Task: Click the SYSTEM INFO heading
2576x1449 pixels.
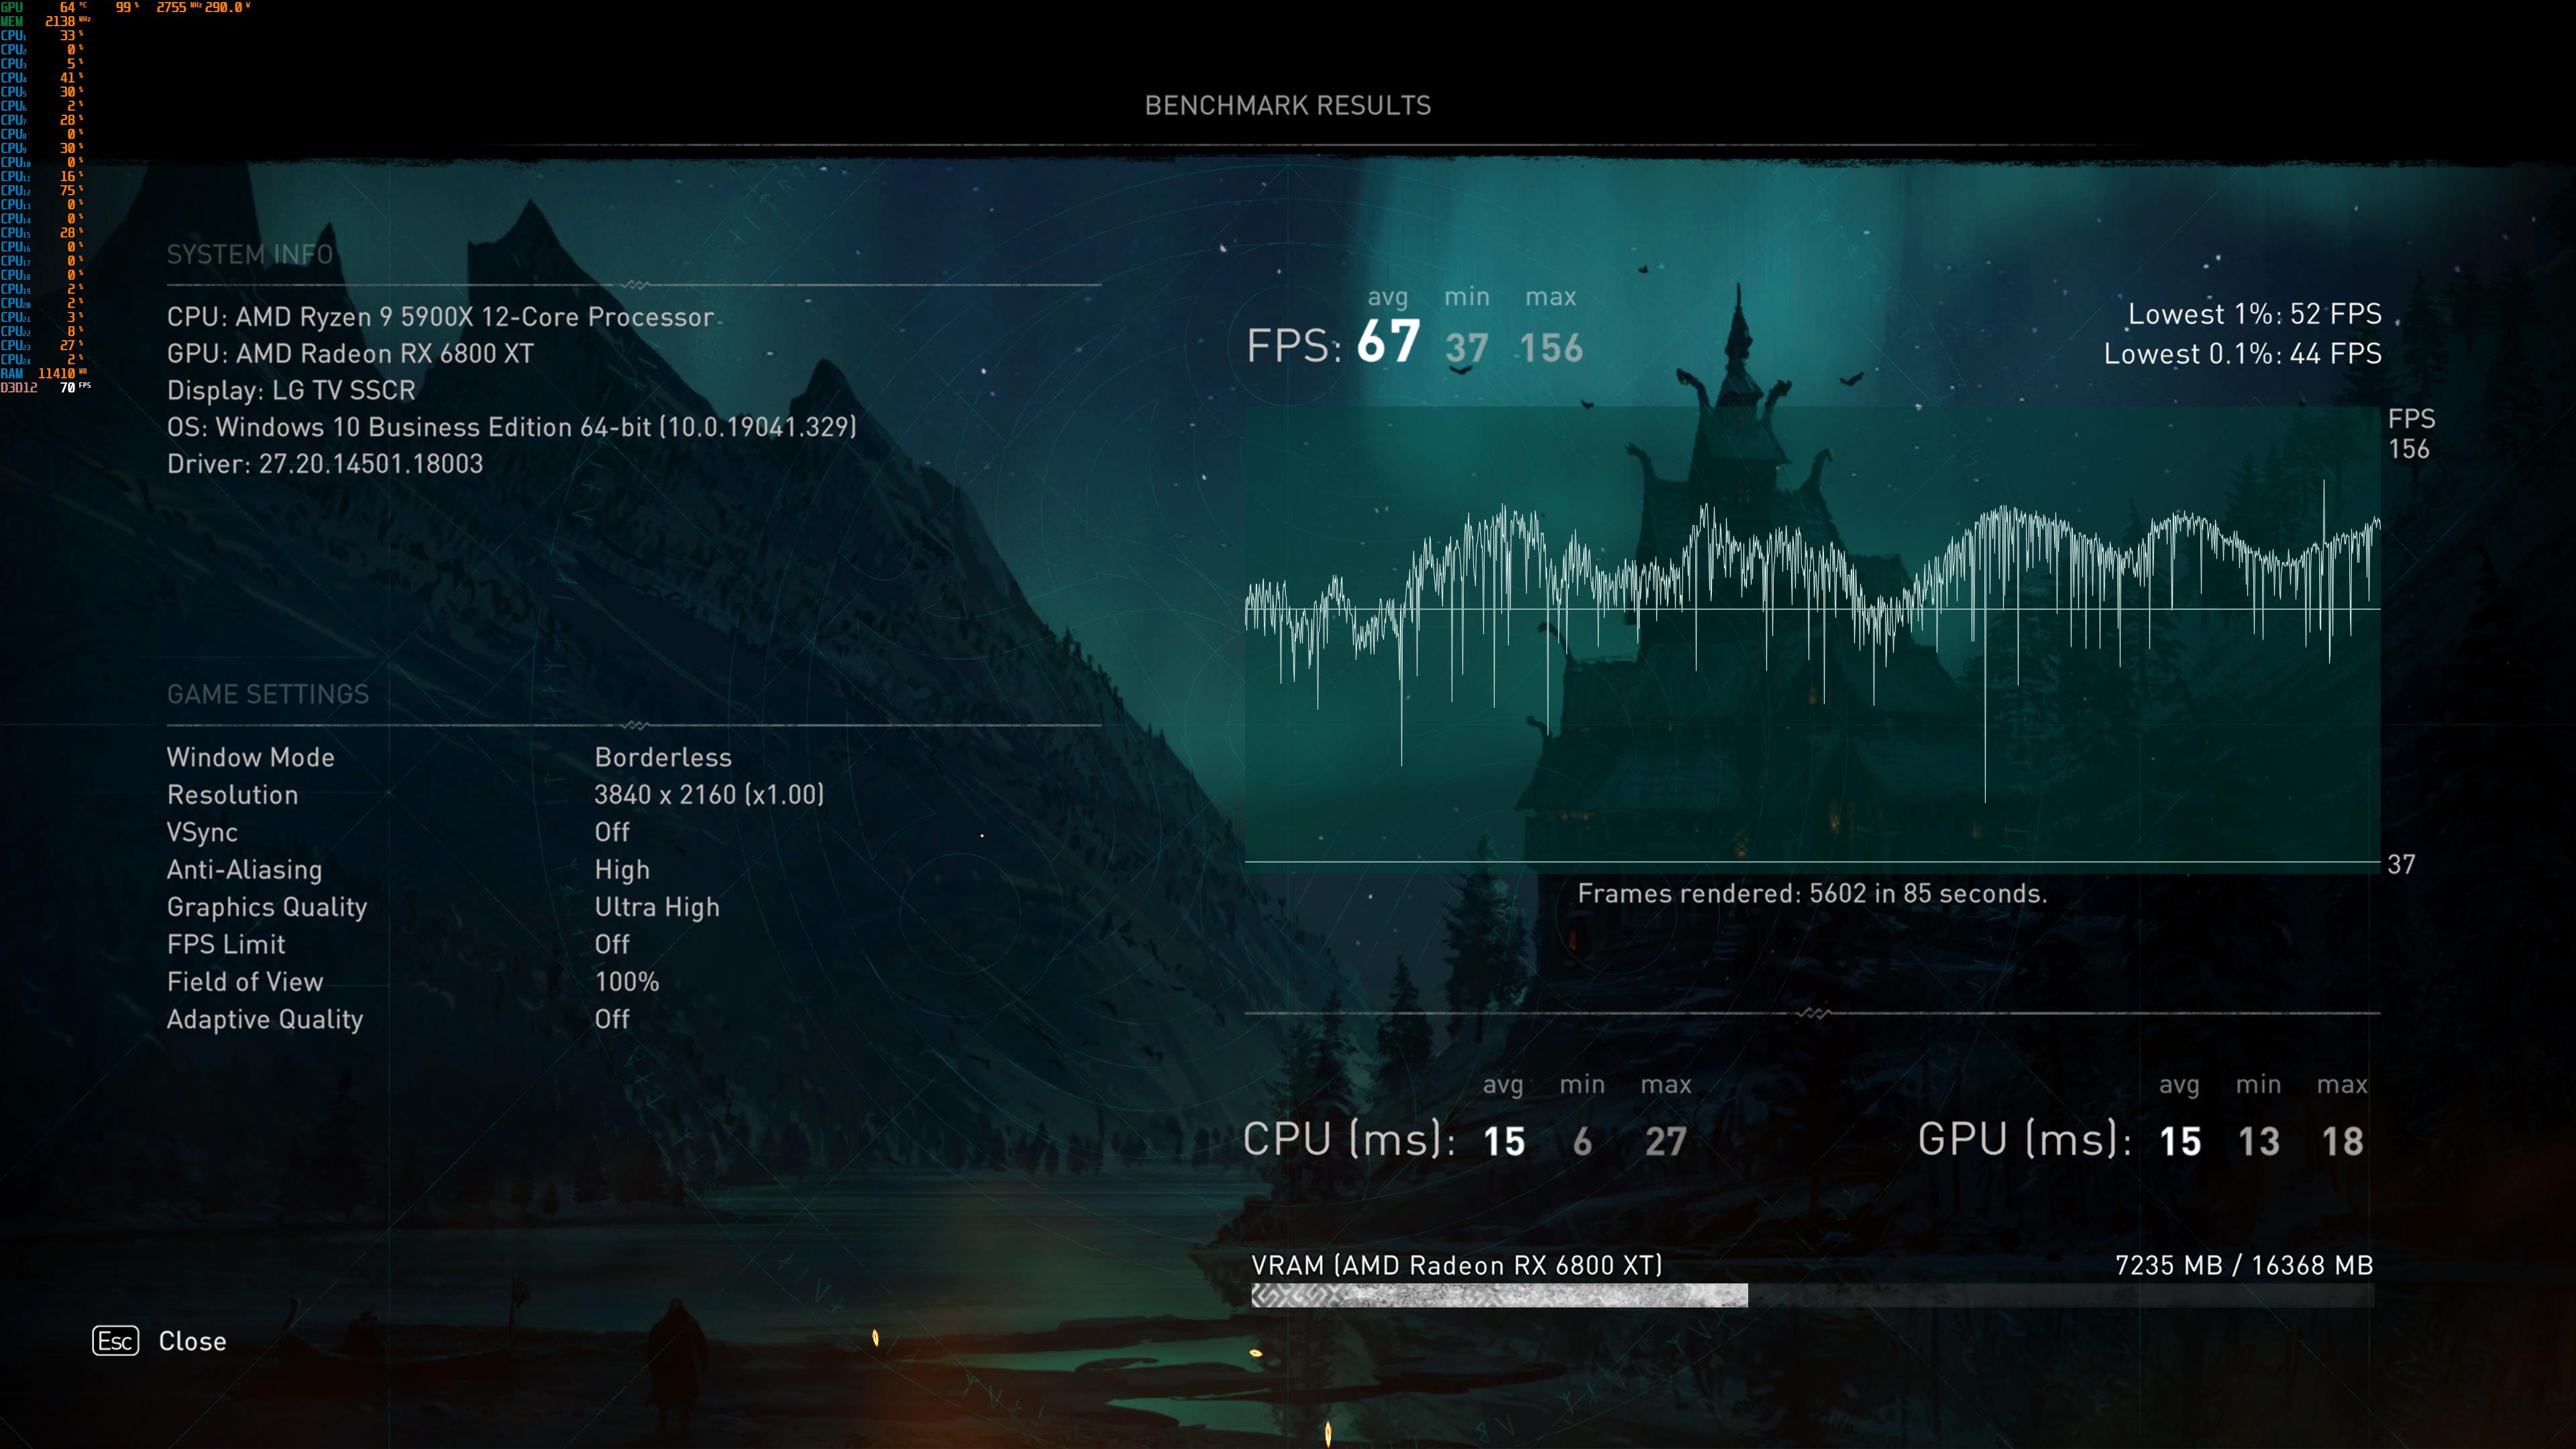Action: click(250, 254)
